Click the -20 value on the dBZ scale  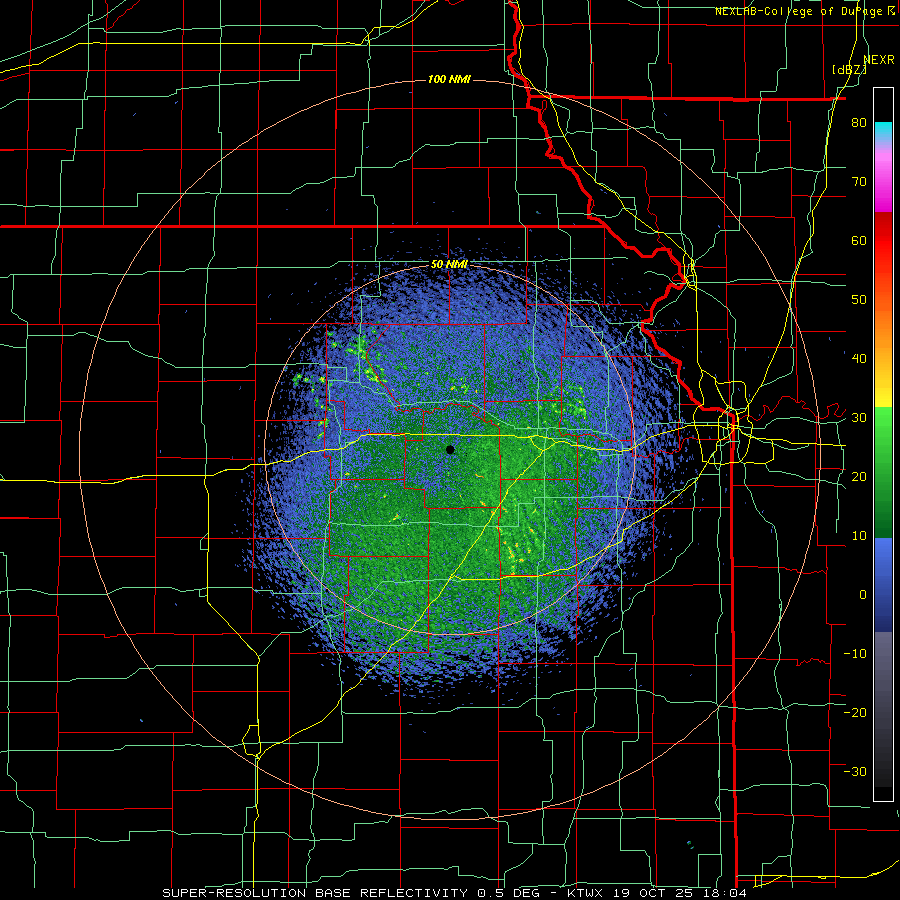(x=855, y=712)
